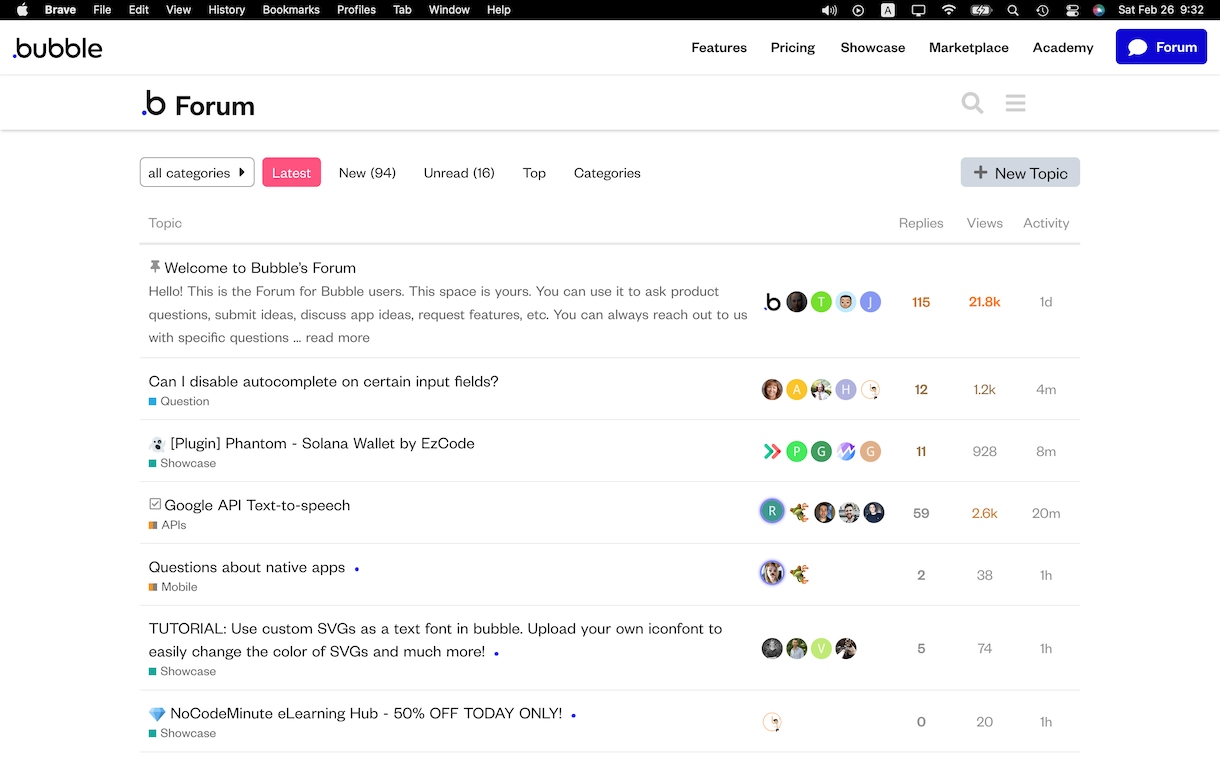
Task: Click the b Forum logo
Action: [198, 104]
